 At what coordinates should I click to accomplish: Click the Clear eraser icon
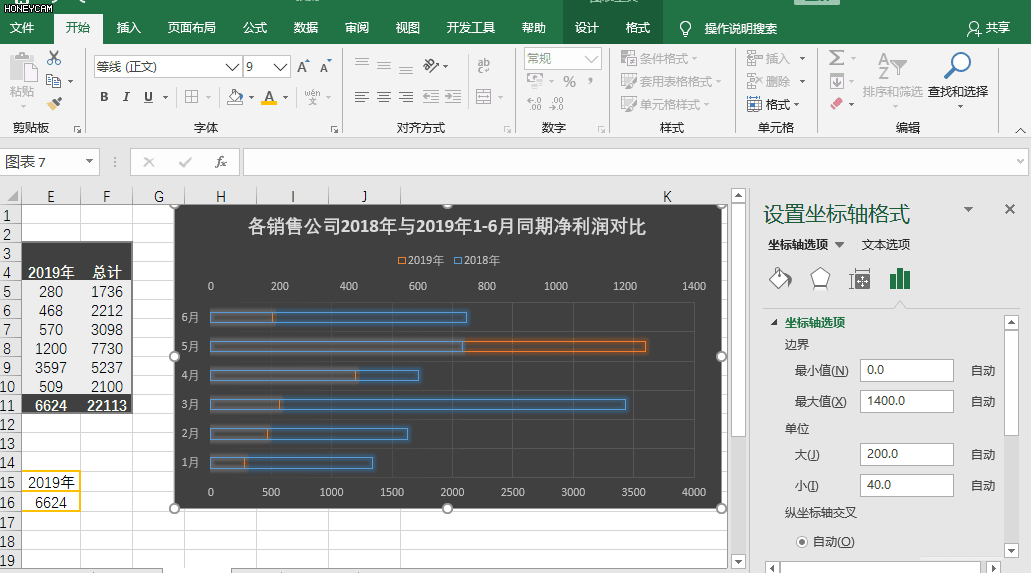tap(836, 103)
